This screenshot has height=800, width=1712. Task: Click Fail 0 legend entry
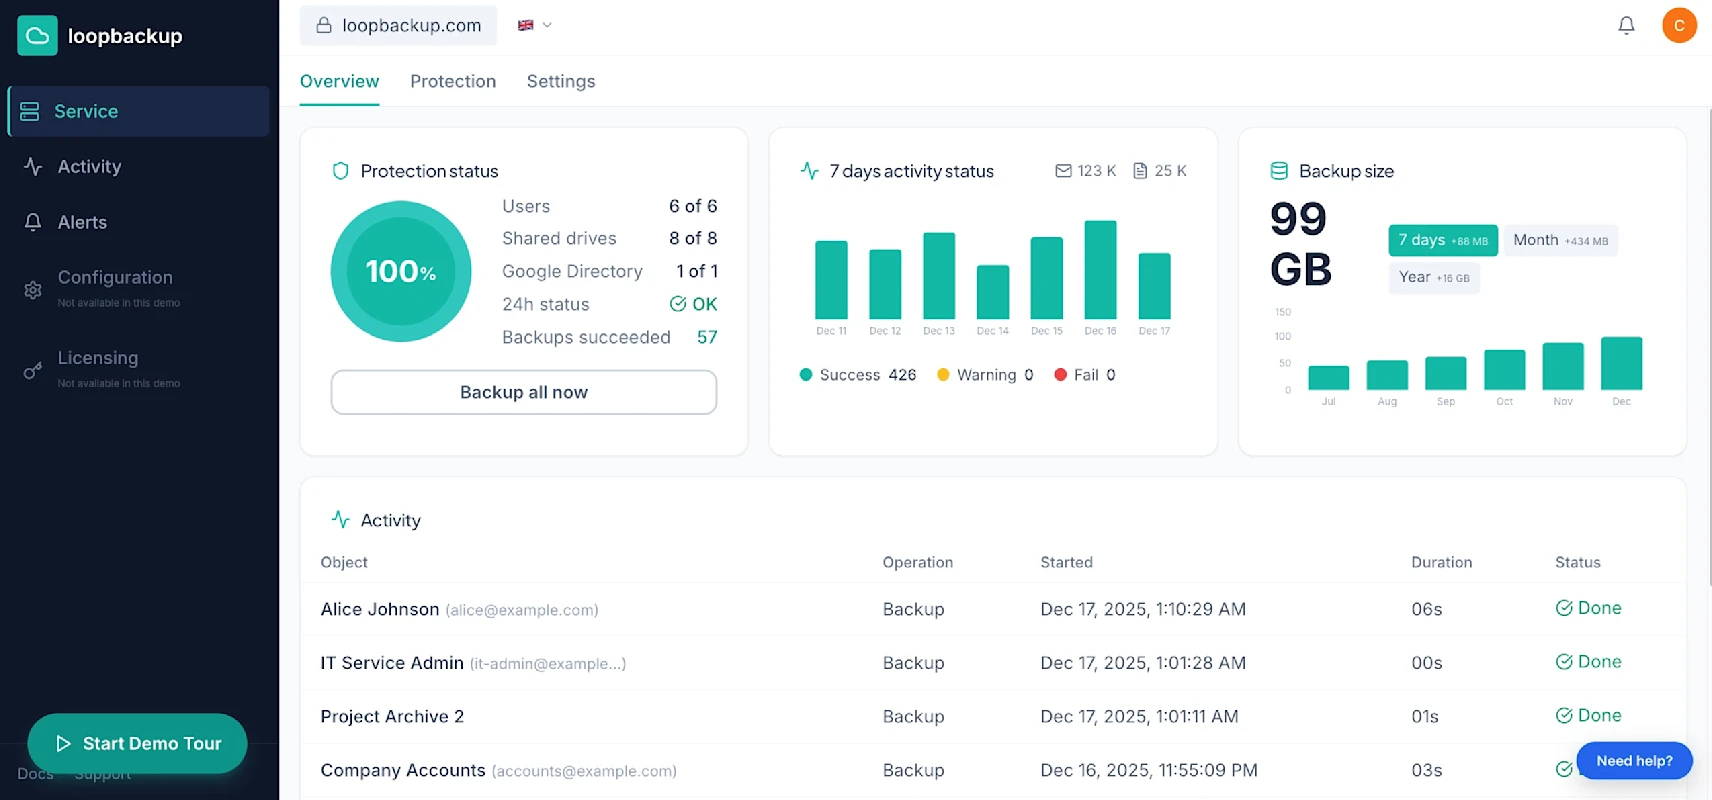(1085, 375)
